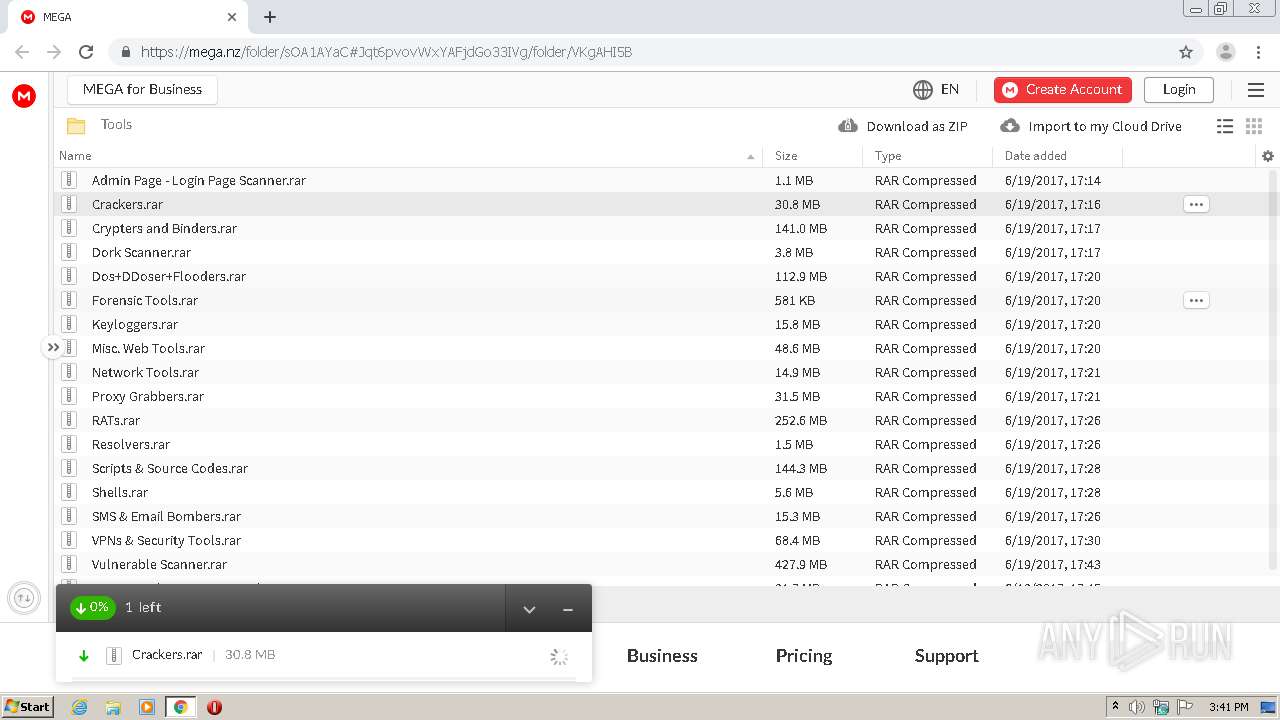Click the Login button
This screenshot has width=1280, height=720.
(1179, 90)
